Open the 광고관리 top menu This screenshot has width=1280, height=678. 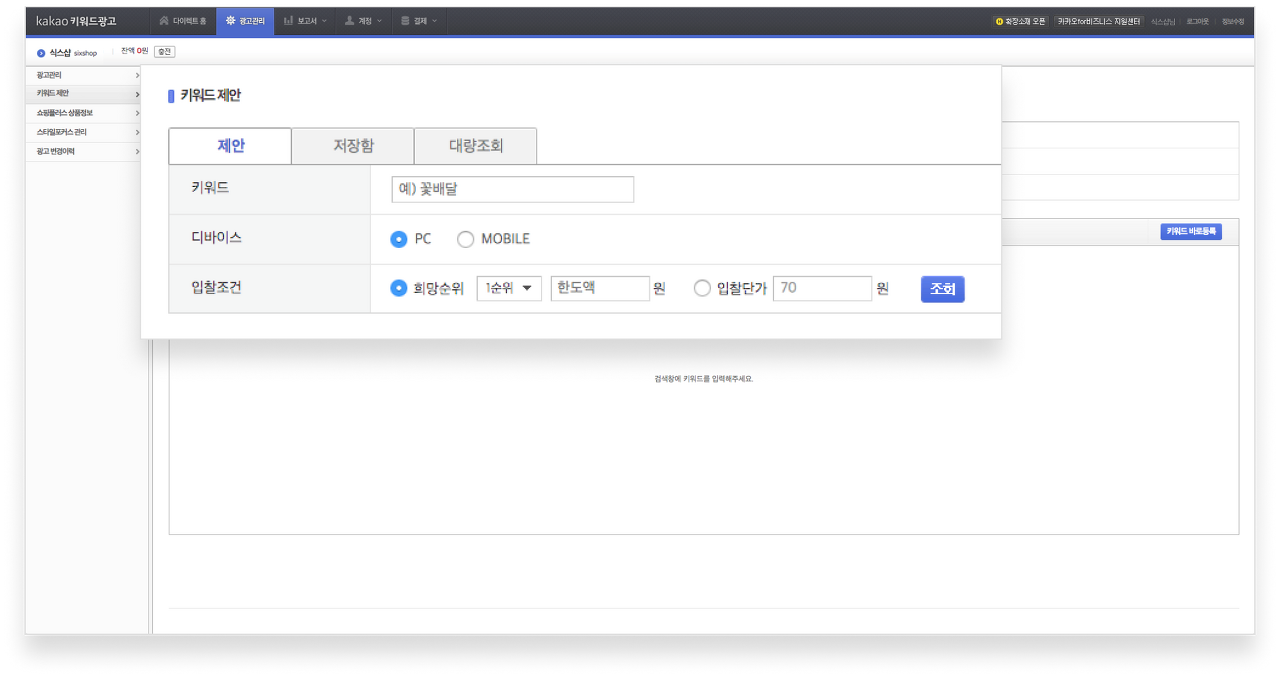(x=245, y=21)
